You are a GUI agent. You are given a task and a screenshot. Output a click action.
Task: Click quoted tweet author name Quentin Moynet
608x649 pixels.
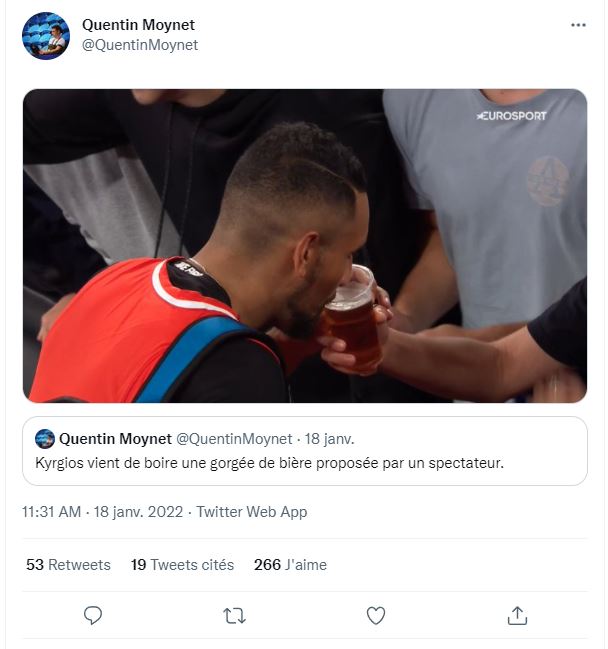click(x=115, y=439)
